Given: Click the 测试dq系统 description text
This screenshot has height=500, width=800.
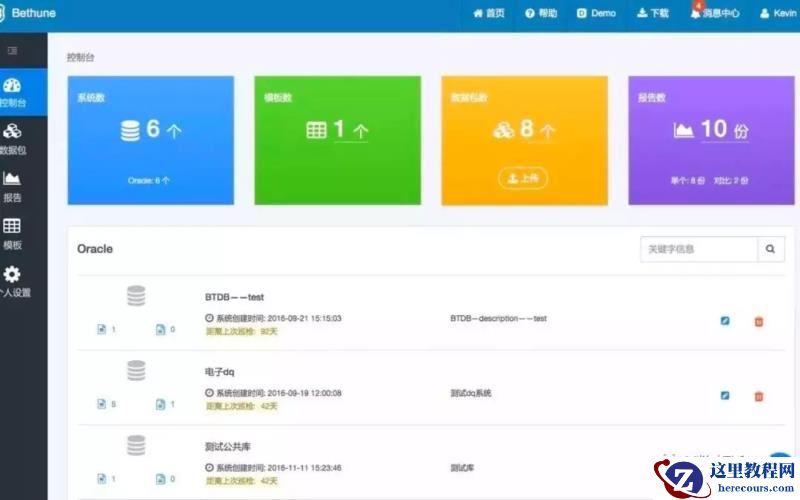Looking at the screenshot, I should click(470, 393).
